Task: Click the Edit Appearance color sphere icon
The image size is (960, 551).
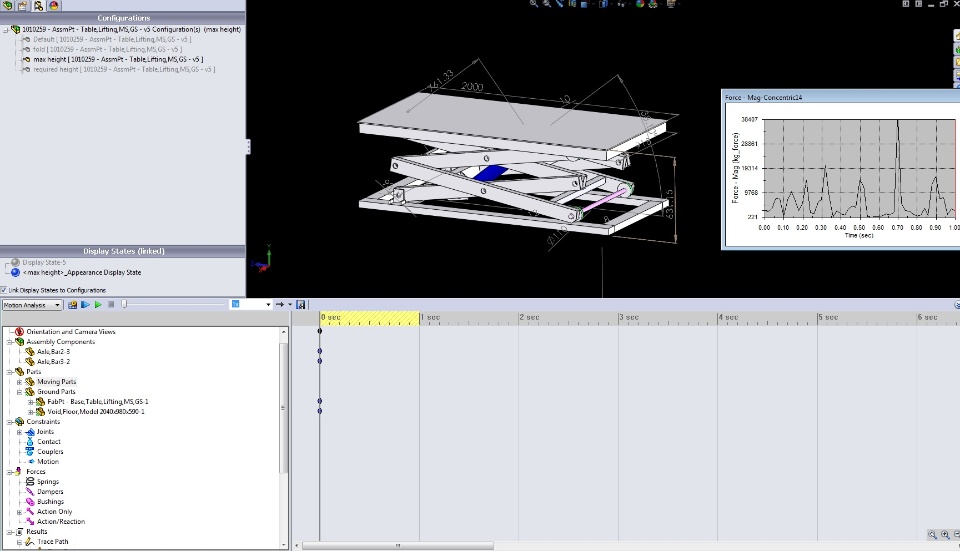Action: click(x=640, y=4)
